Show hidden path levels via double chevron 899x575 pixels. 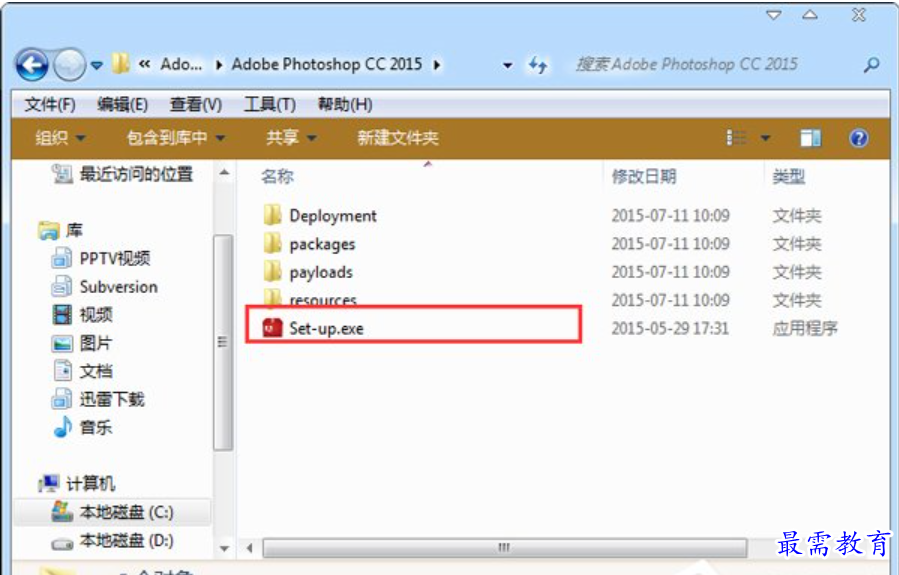tap(144, 64)
